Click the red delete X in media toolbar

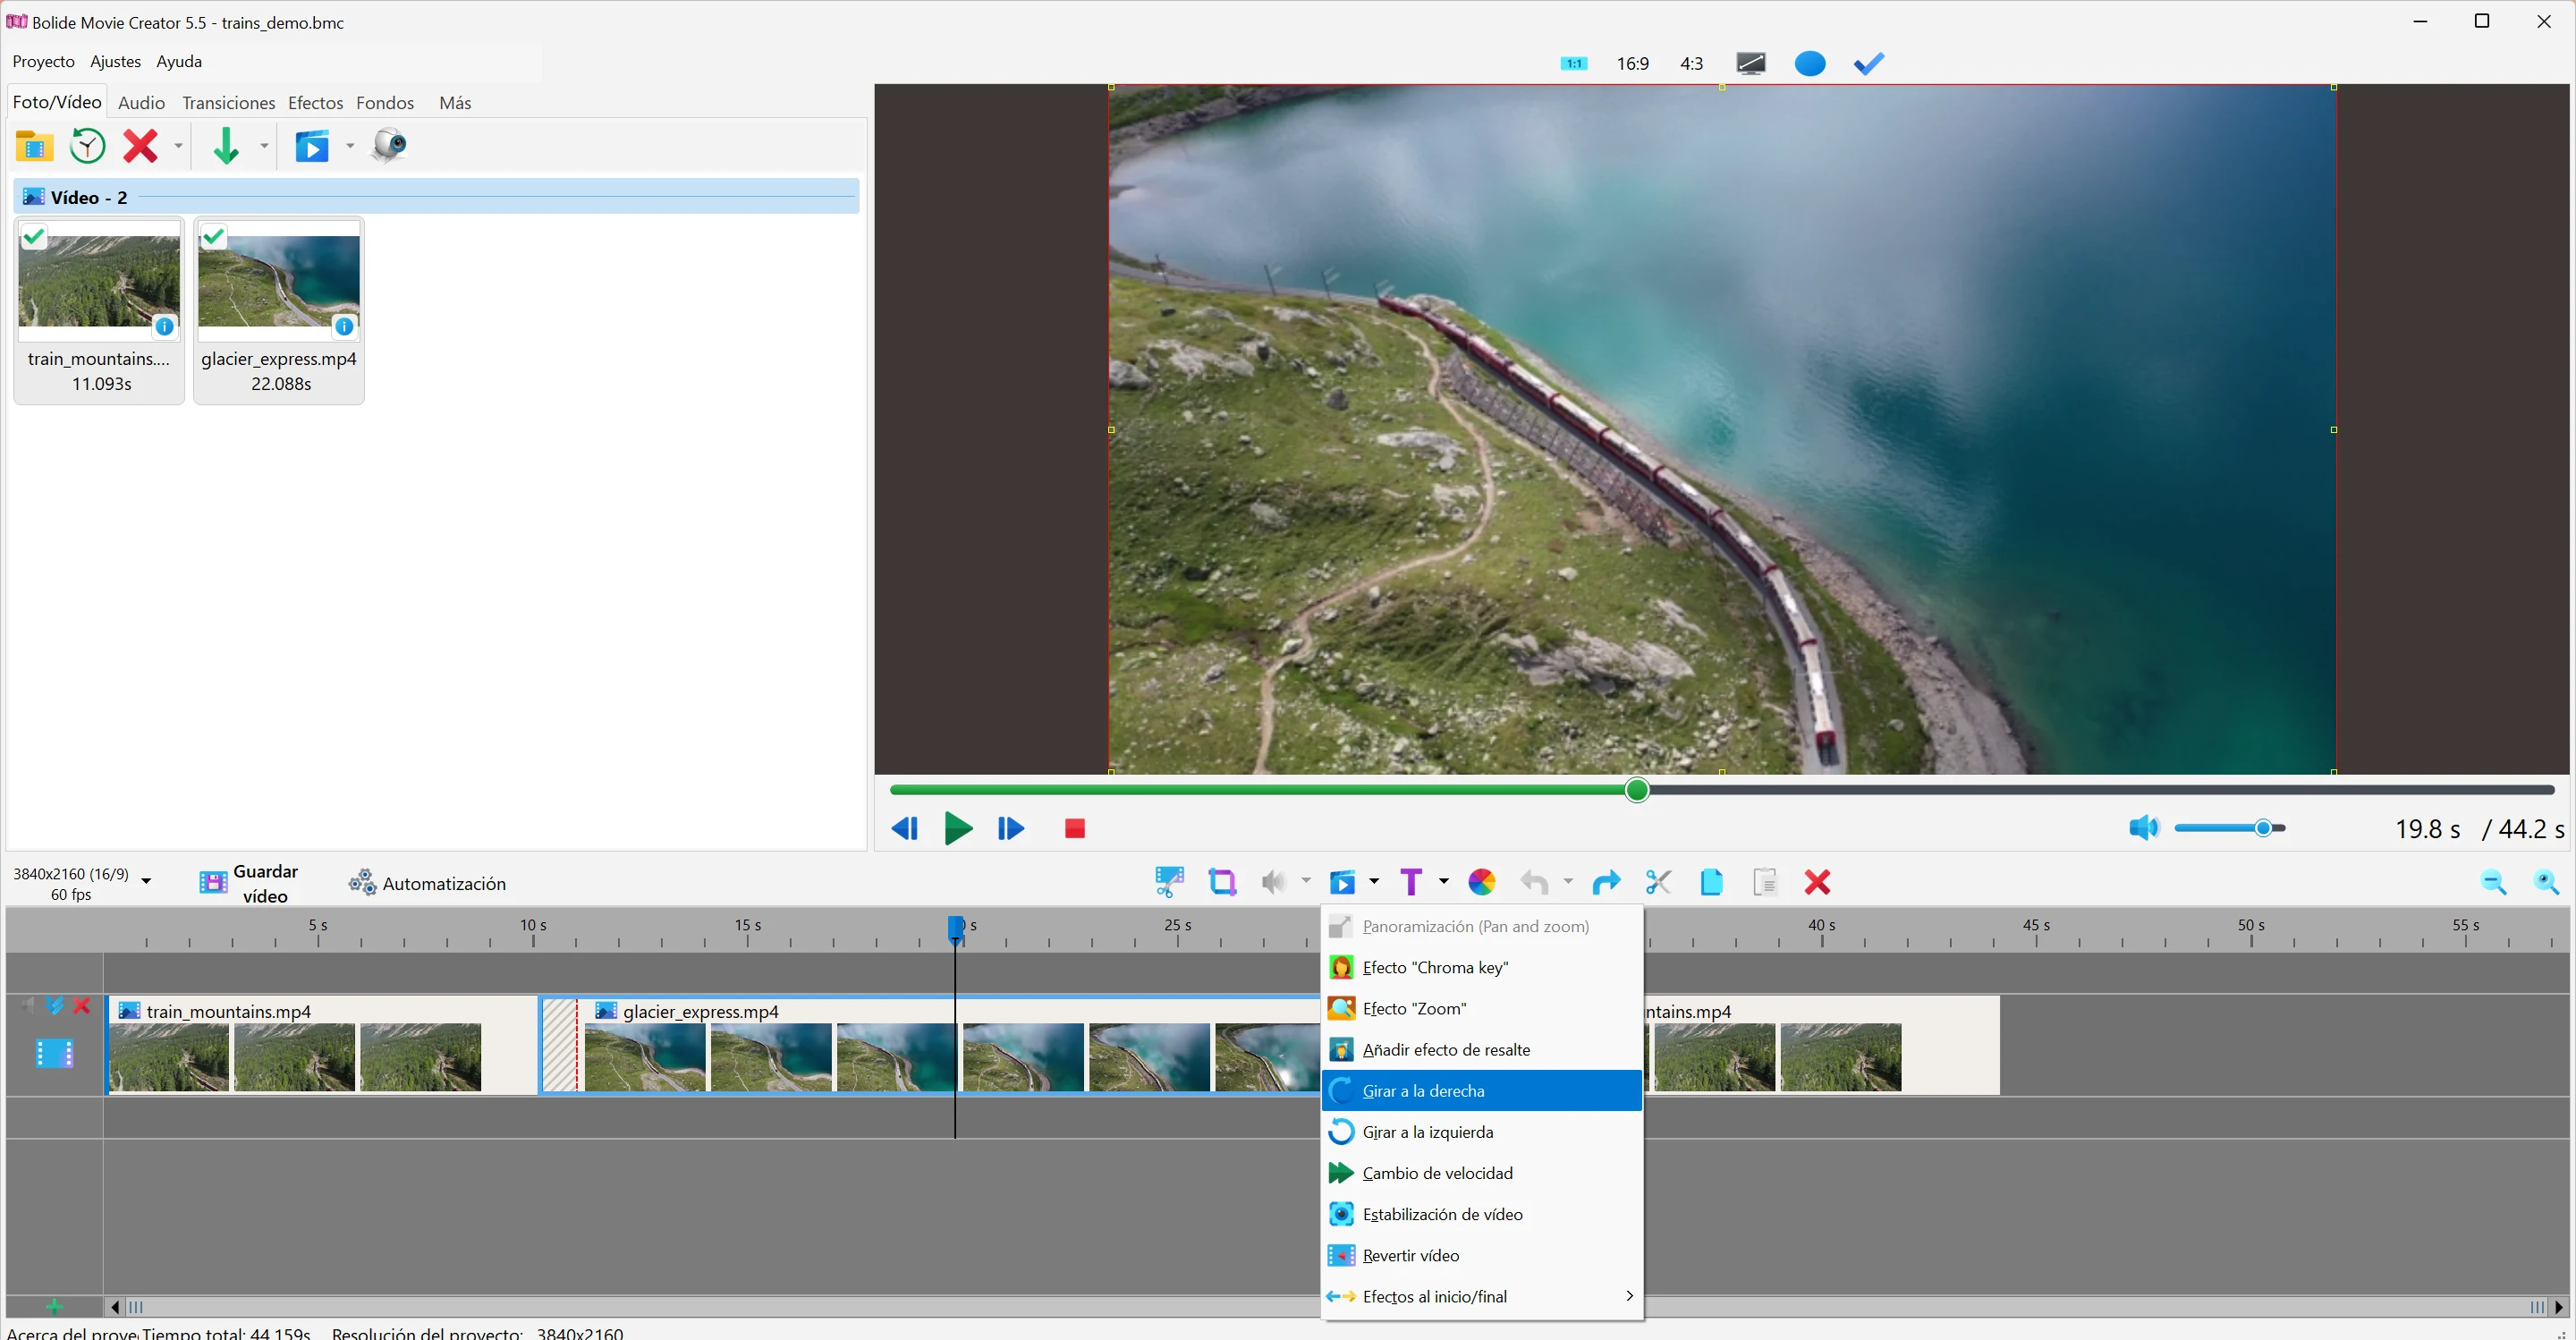click(140, 146)
